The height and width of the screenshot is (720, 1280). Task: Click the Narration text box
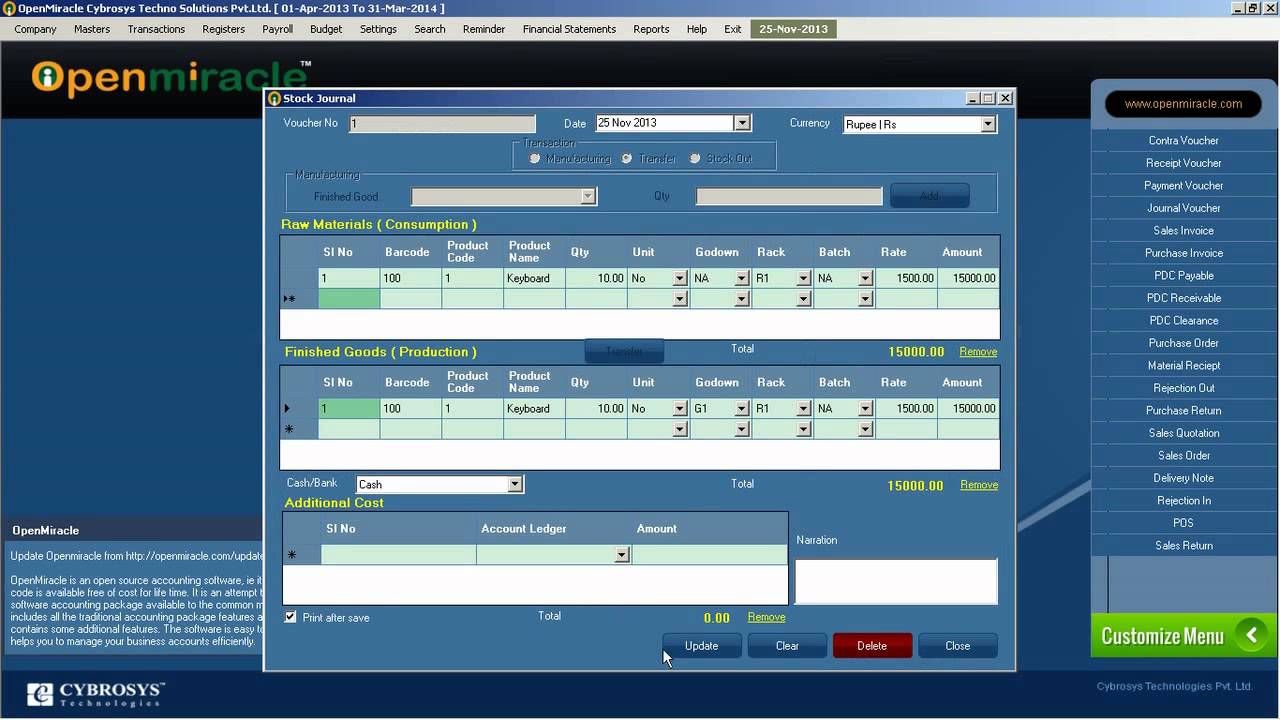coord(896,581)
